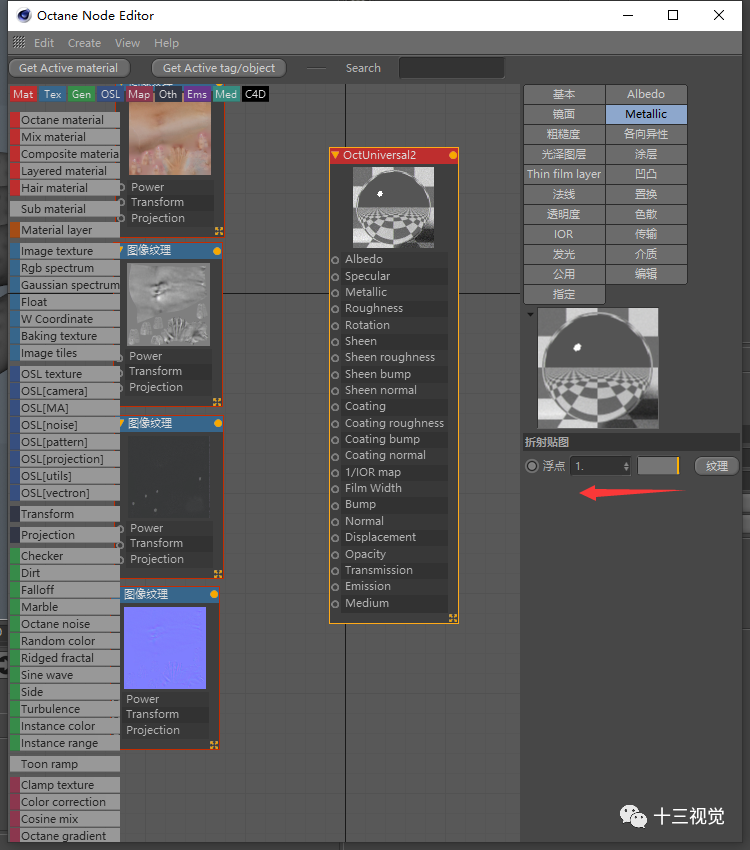
Task: Collapse the material preview disclosure arrow
Action: (x=530, y=314)
